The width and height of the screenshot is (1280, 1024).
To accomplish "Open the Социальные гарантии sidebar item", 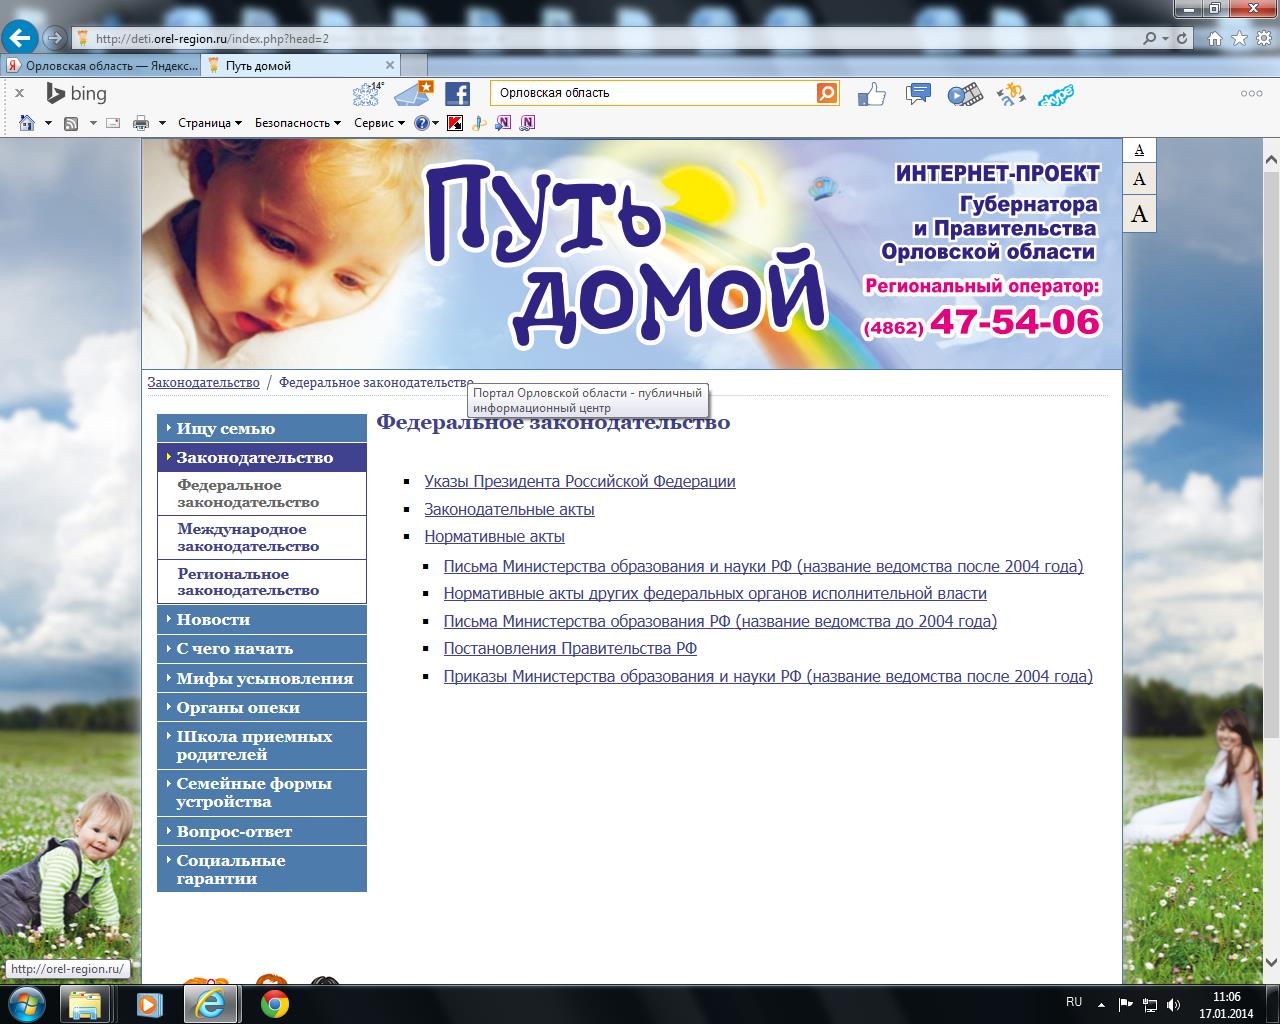I will click(262, 869).
